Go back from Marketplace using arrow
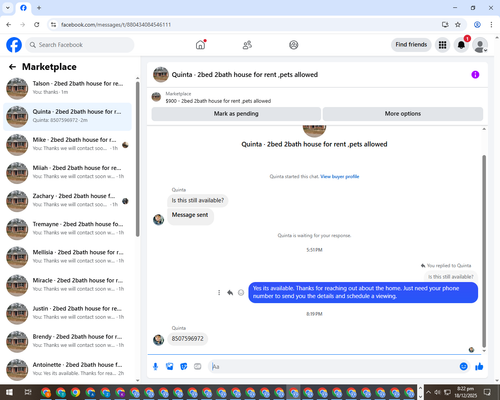Image resolution: width=500 pixels, height=400 pixels. tap(12, 67)
